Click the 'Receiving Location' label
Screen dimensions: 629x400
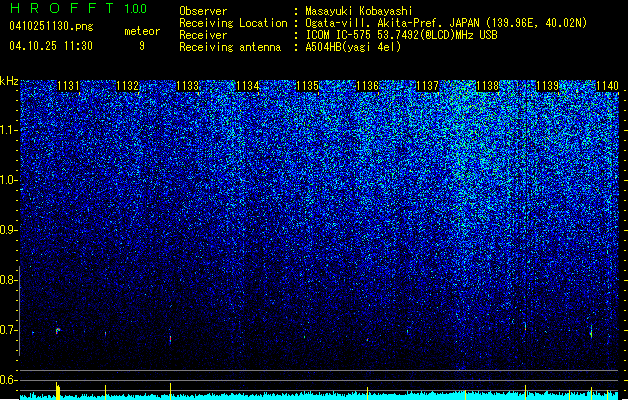(x=233, y=23)
